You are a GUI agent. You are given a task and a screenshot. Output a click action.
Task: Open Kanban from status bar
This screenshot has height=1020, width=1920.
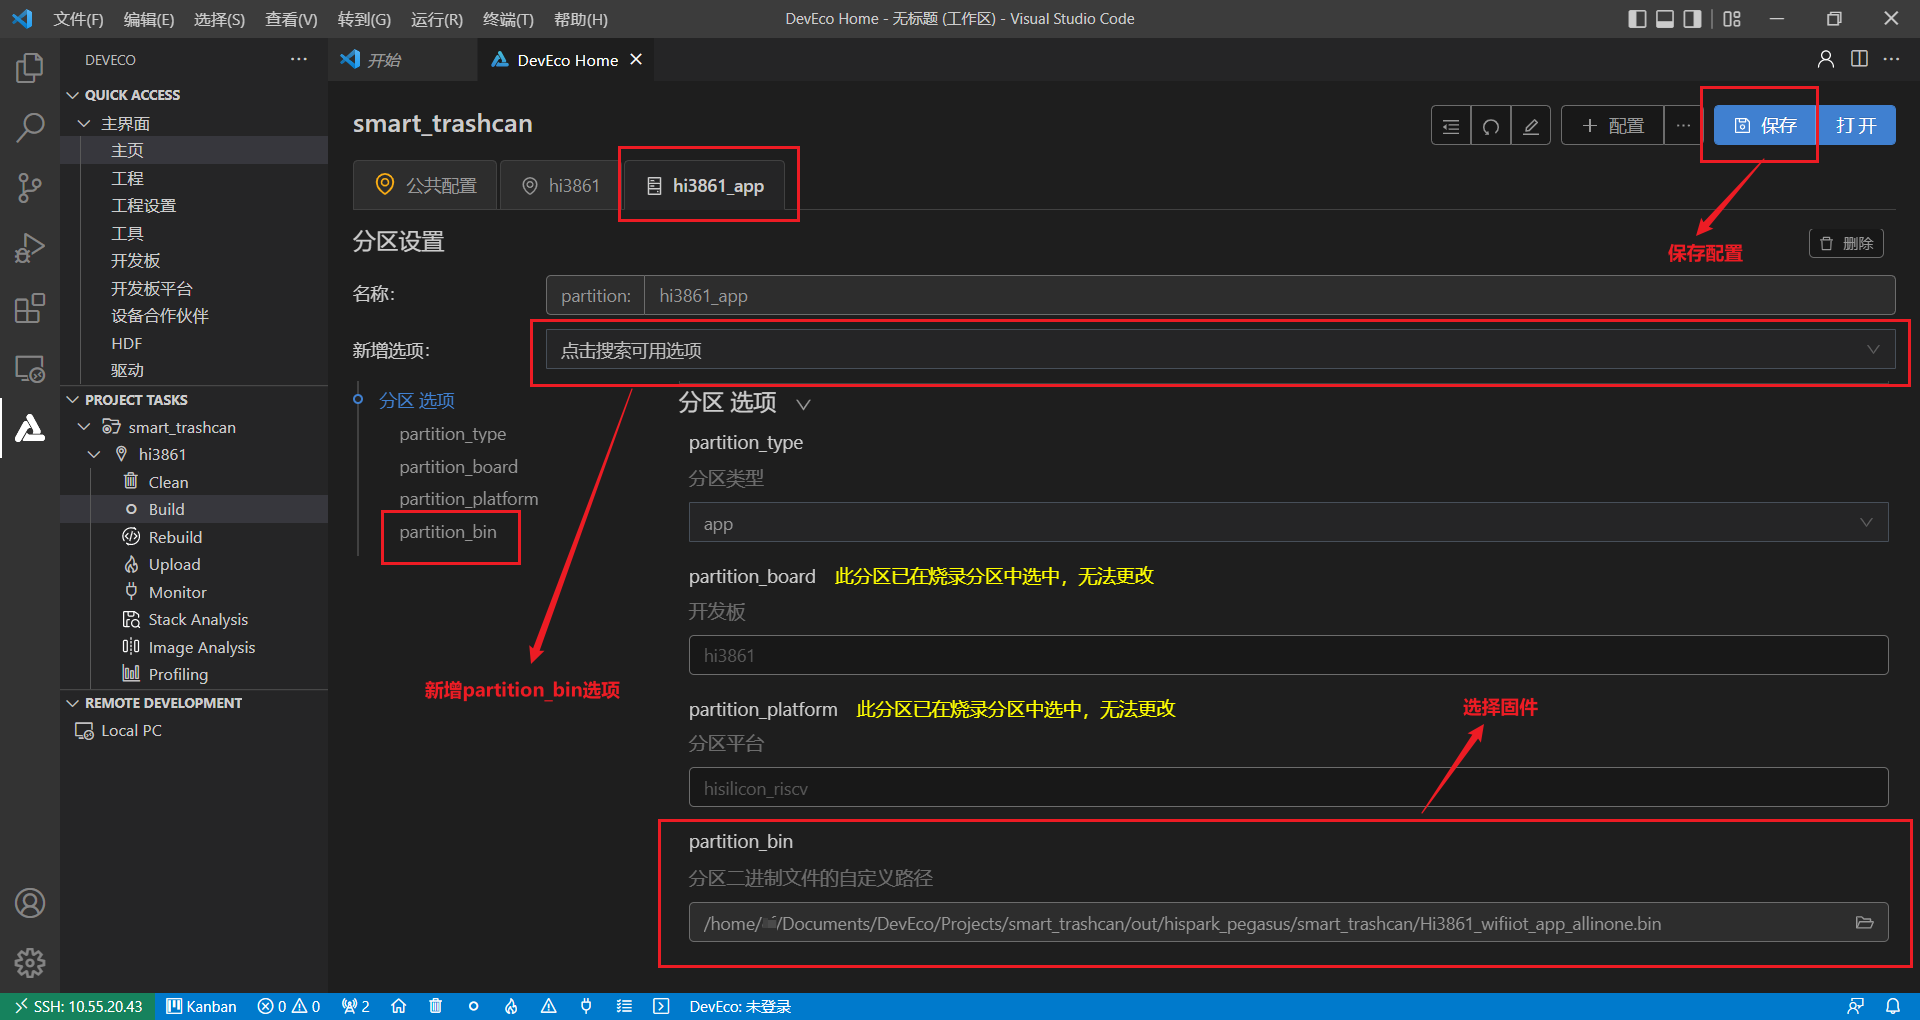point(201,1006)
